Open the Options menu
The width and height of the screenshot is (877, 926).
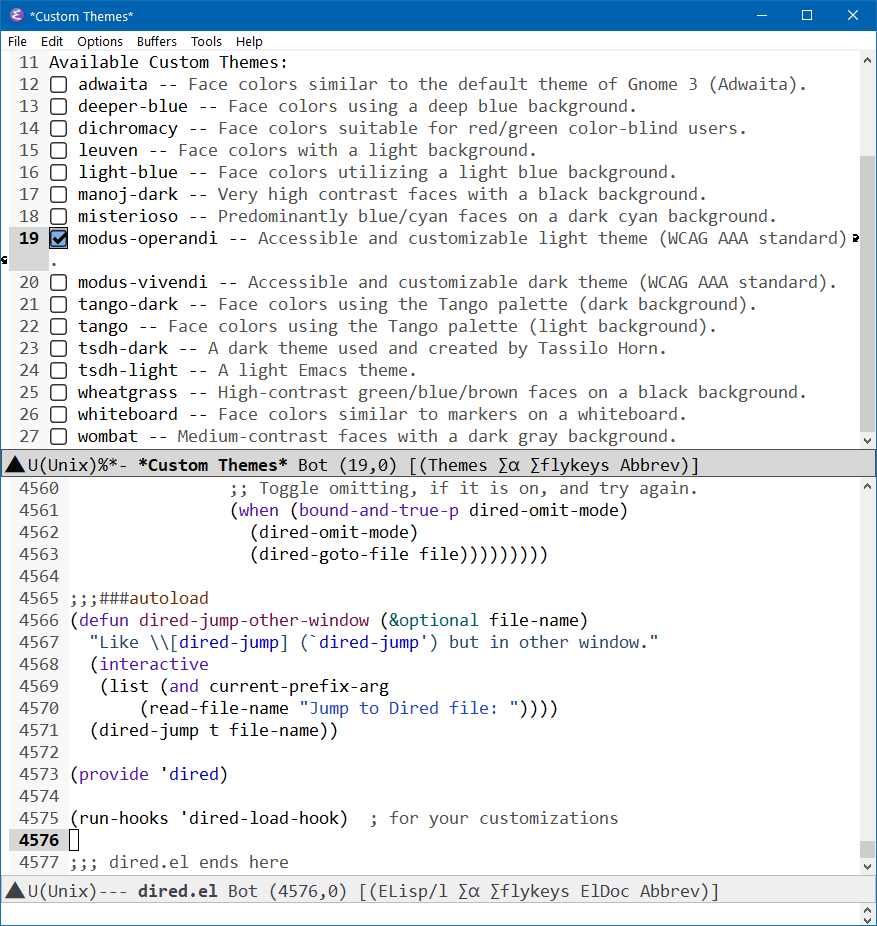pos(100,41)
